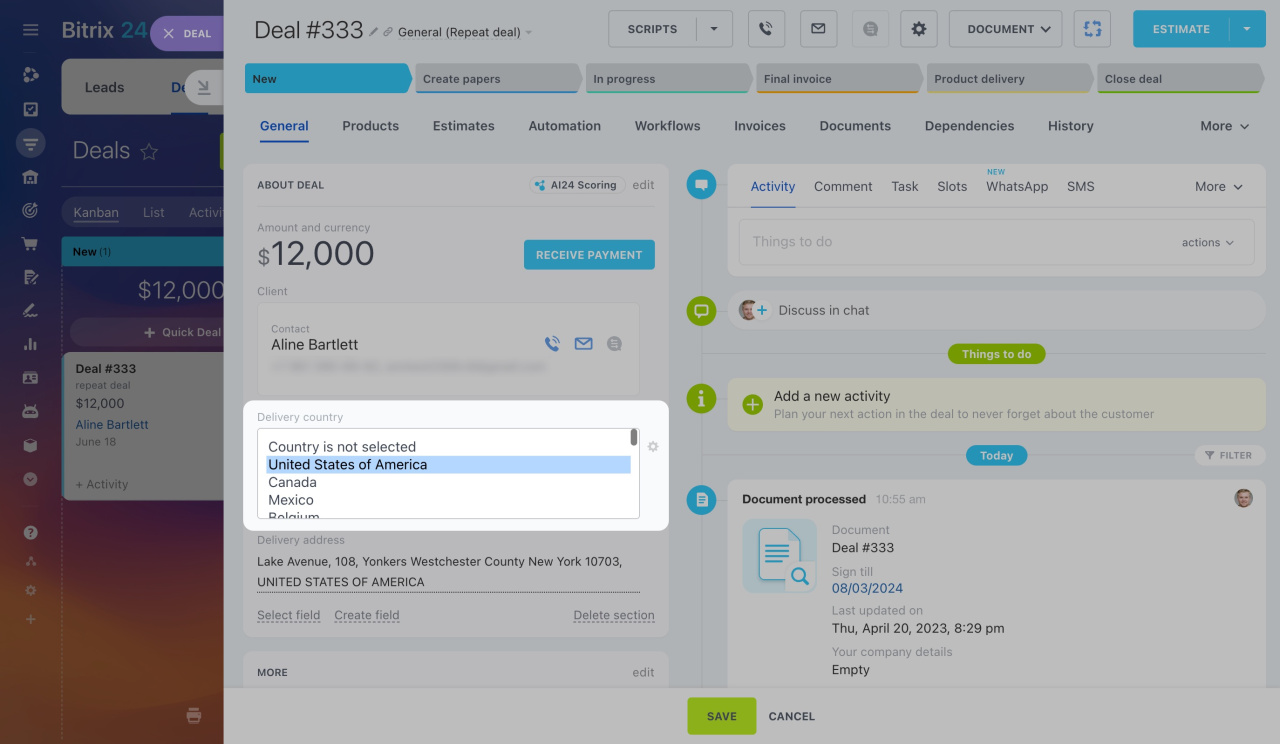
Task: Open the SCRIPTS dropdown arrow
Action: pos(714,29)
